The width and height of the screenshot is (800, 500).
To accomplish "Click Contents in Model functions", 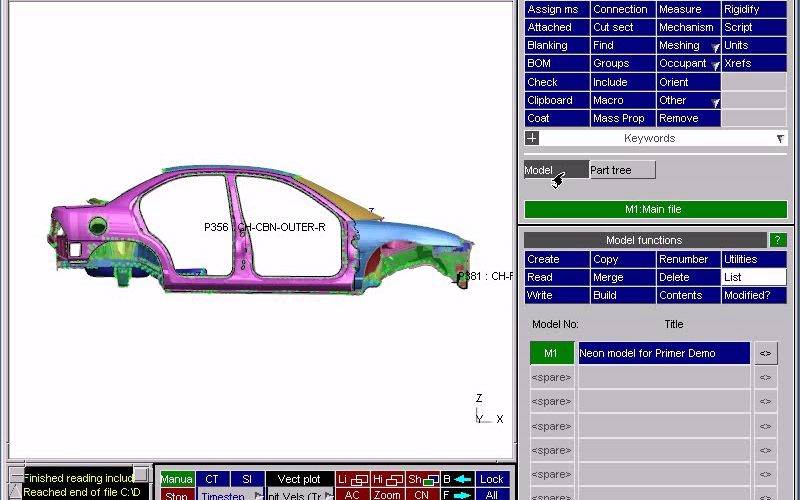I will click(x=688, y=295).
